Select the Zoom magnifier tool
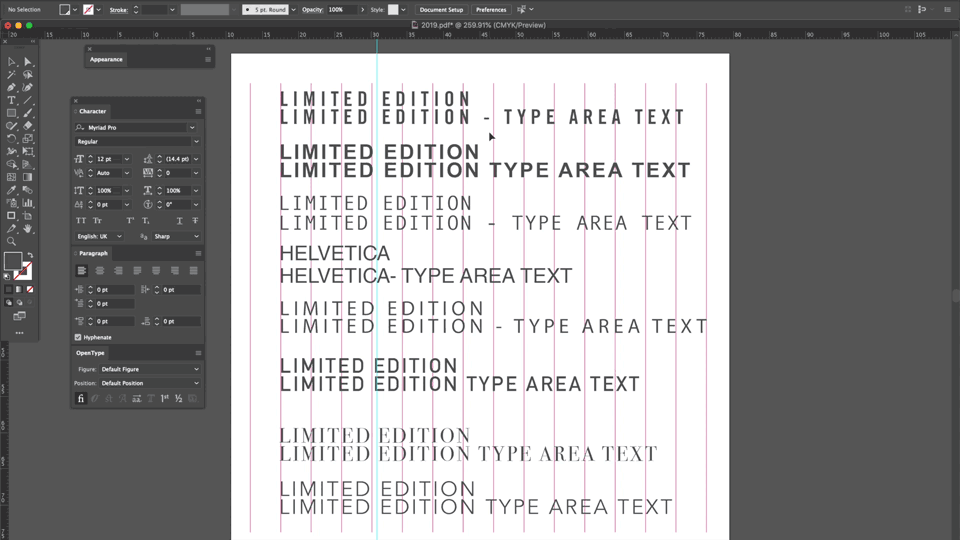960x540 pixels. (11, 242)
